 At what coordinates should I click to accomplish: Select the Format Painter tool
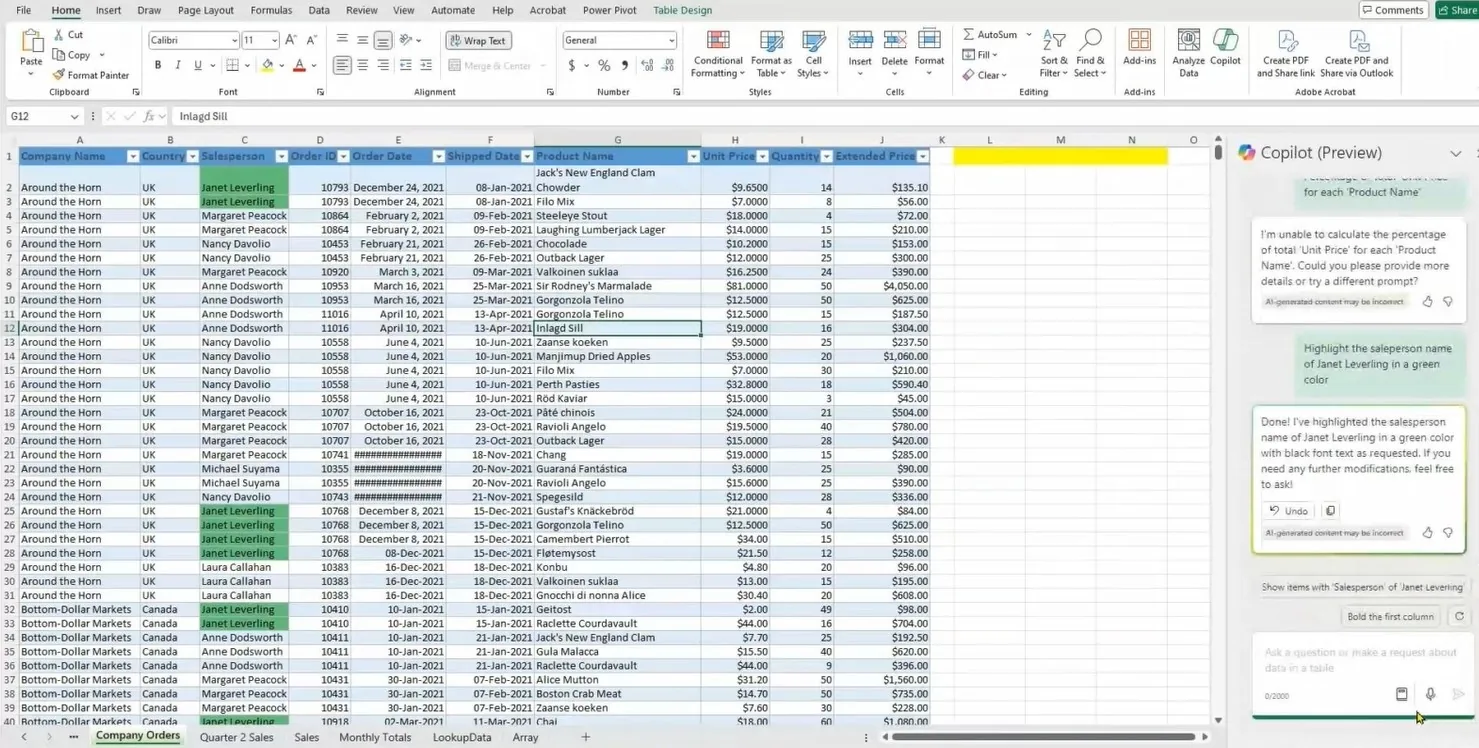click(90, 75)
